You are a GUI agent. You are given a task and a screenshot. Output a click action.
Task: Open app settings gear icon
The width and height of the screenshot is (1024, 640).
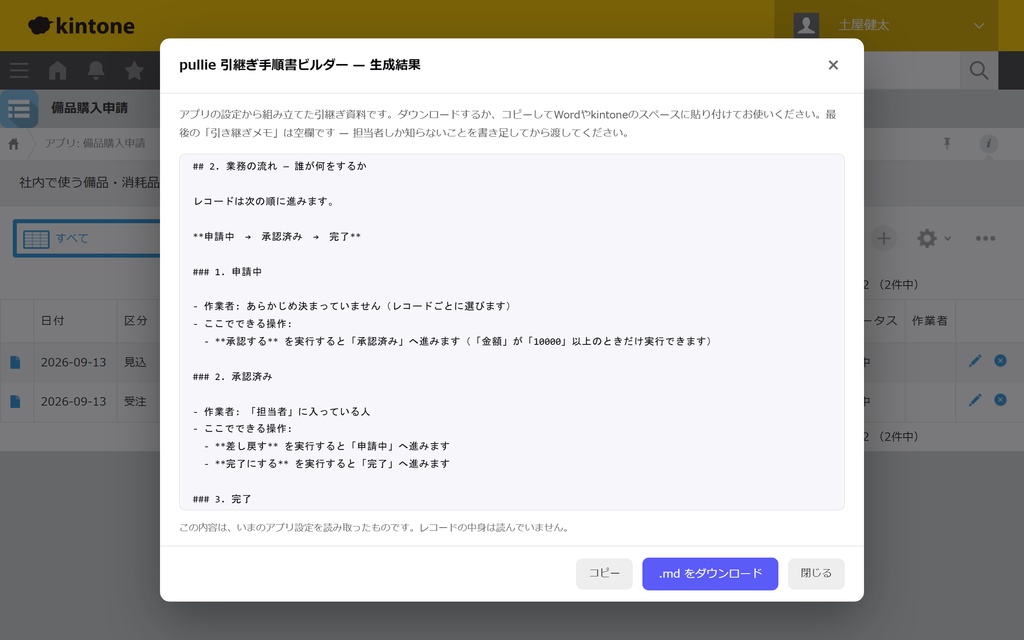(x=927, y=238)
